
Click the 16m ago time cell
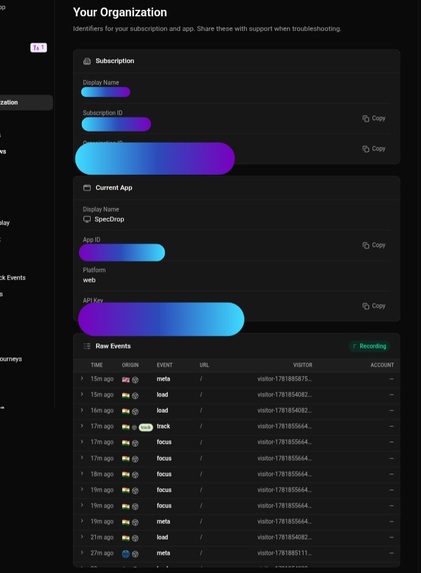[102, 411]
